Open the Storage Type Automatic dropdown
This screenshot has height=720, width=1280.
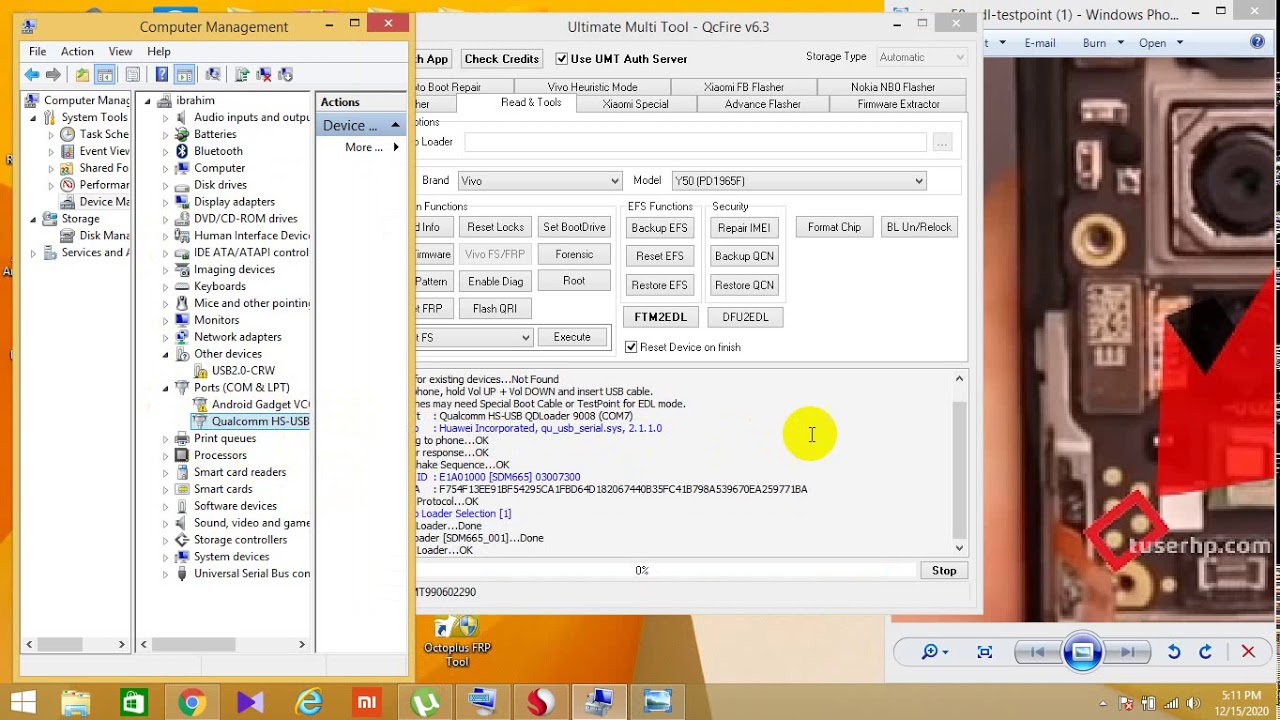(x=921, y=58)
